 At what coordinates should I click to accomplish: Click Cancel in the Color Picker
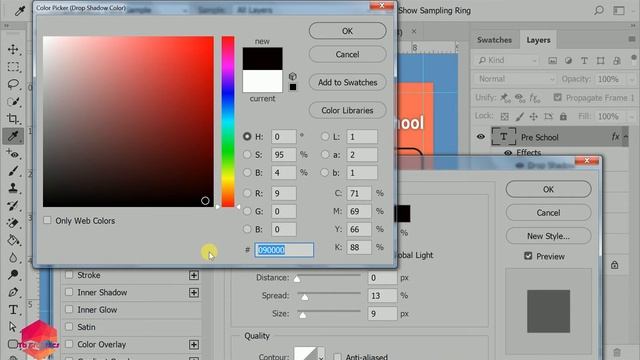click(347, 54)
